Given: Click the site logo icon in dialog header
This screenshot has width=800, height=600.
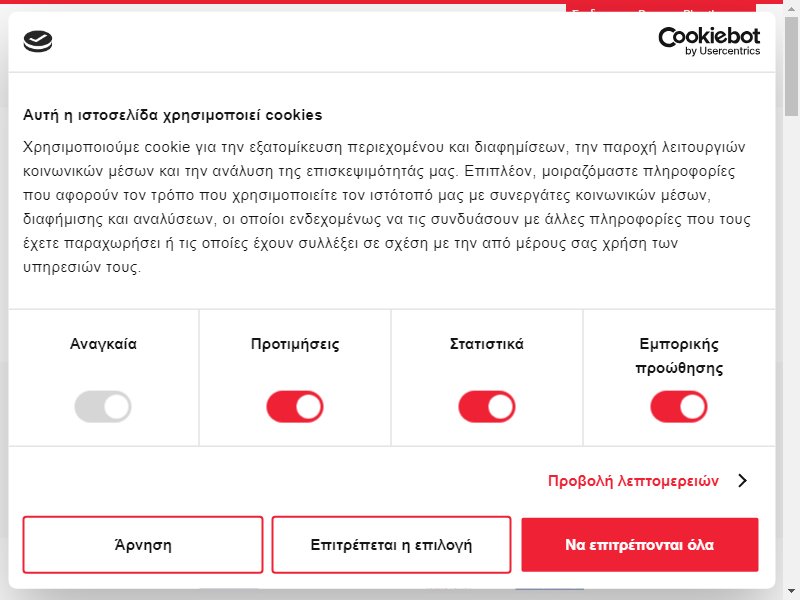Looking at the screenshot, I should 38,41.
